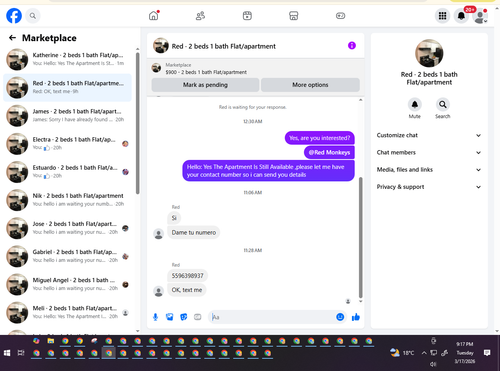Open Miguel Angel's conversation

[x=67, y=284]
